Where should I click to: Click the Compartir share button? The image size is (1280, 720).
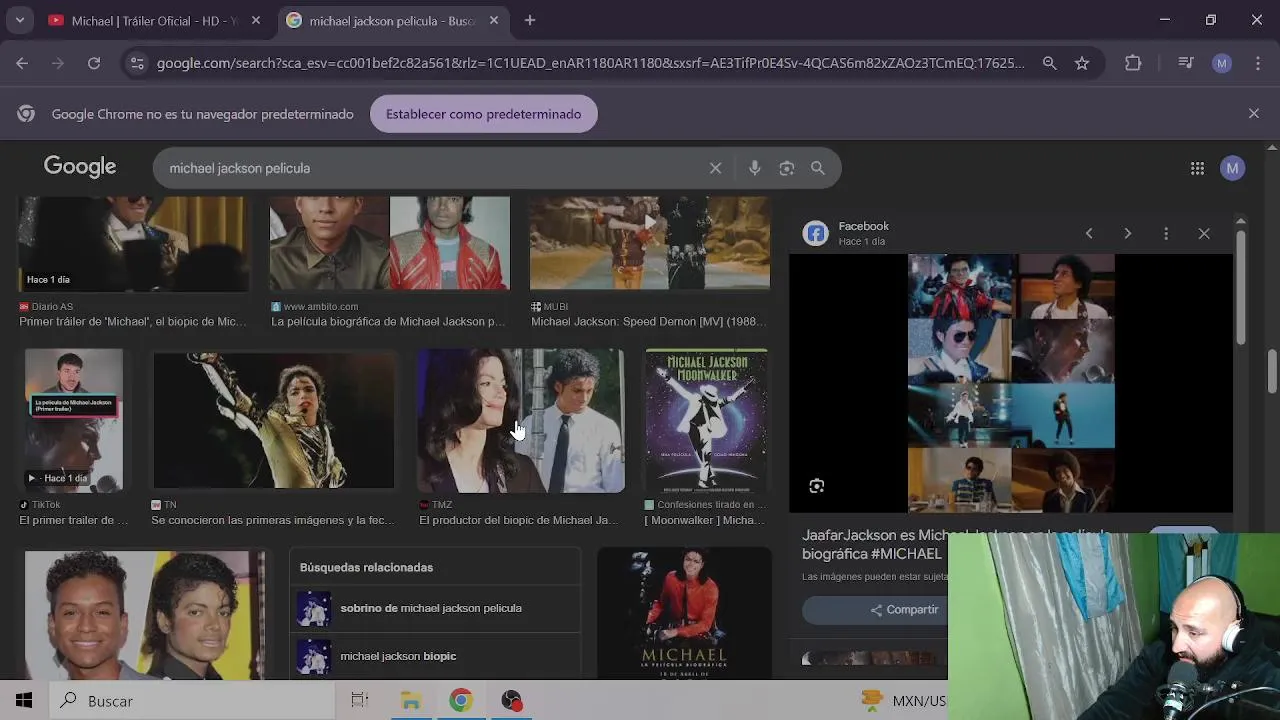(904, 609)
